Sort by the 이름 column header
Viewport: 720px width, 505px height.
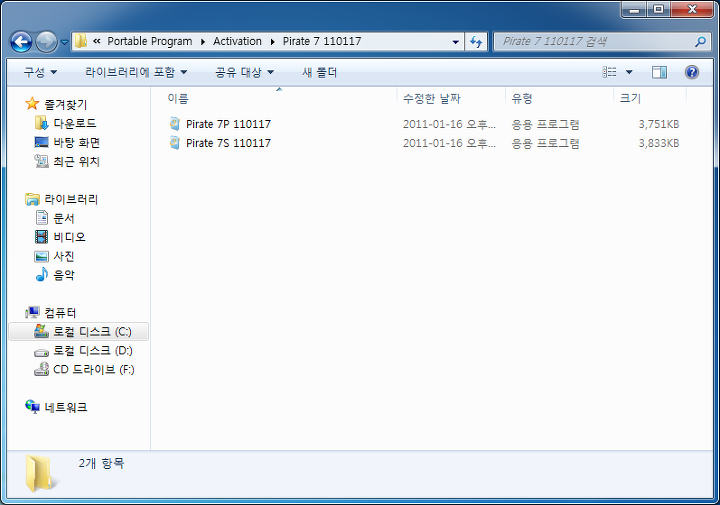(178, 98)
